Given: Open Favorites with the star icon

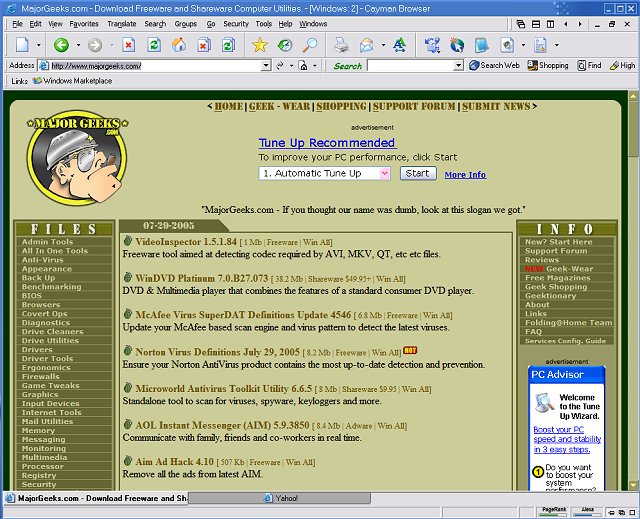Looking at the screenshot, I should pos(260,45).
